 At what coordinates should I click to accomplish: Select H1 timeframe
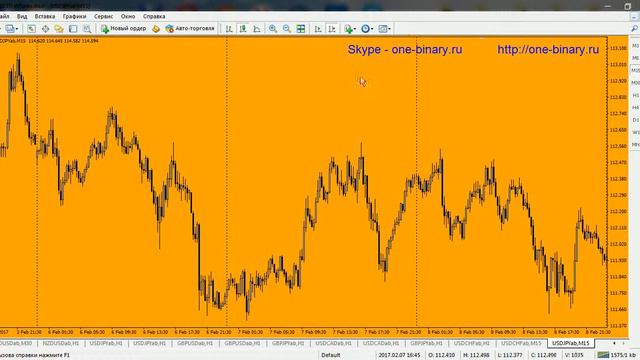635,95
